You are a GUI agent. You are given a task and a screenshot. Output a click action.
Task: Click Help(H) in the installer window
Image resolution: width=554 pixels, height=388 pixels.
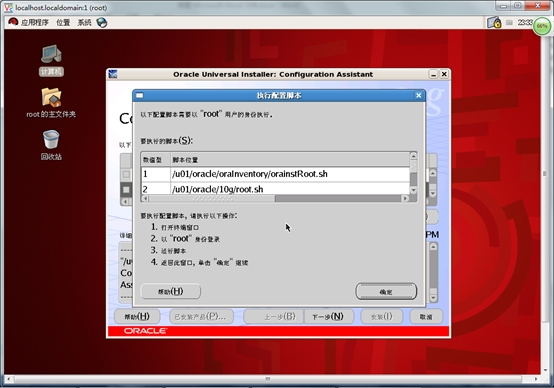click(x=137, y=317)
